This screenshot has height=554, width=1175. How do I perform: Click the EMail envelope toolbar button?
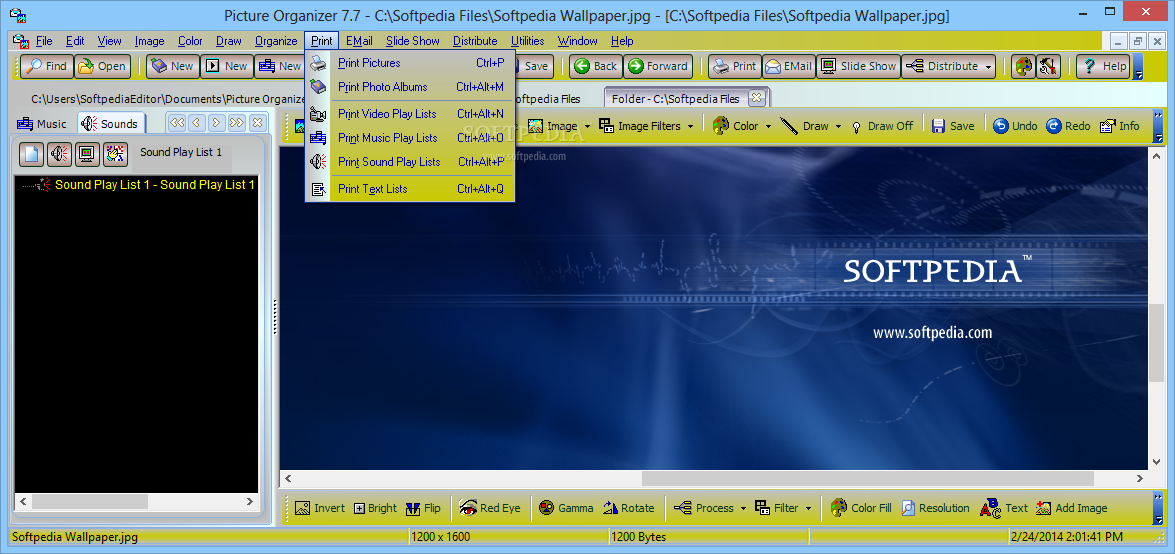[788, 66]
